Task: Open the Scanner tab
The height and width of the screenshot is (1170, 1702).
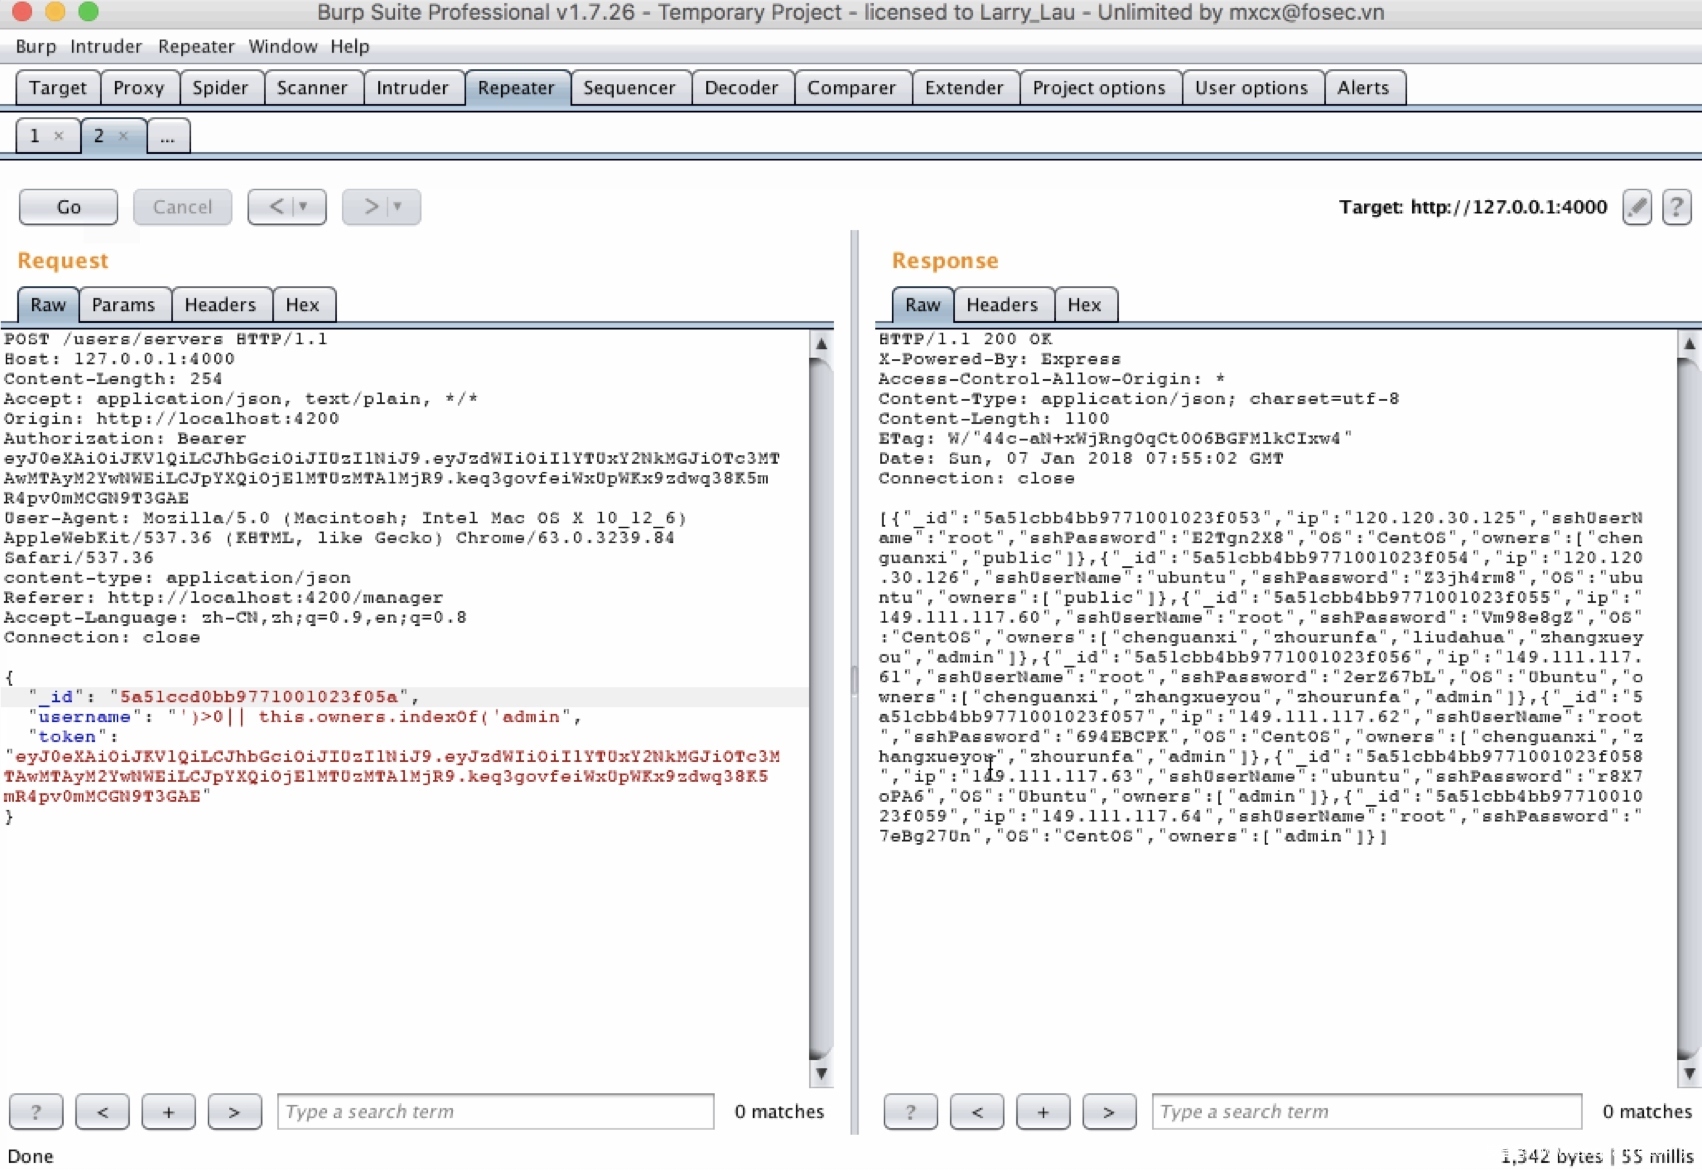Action: (312, 88)
